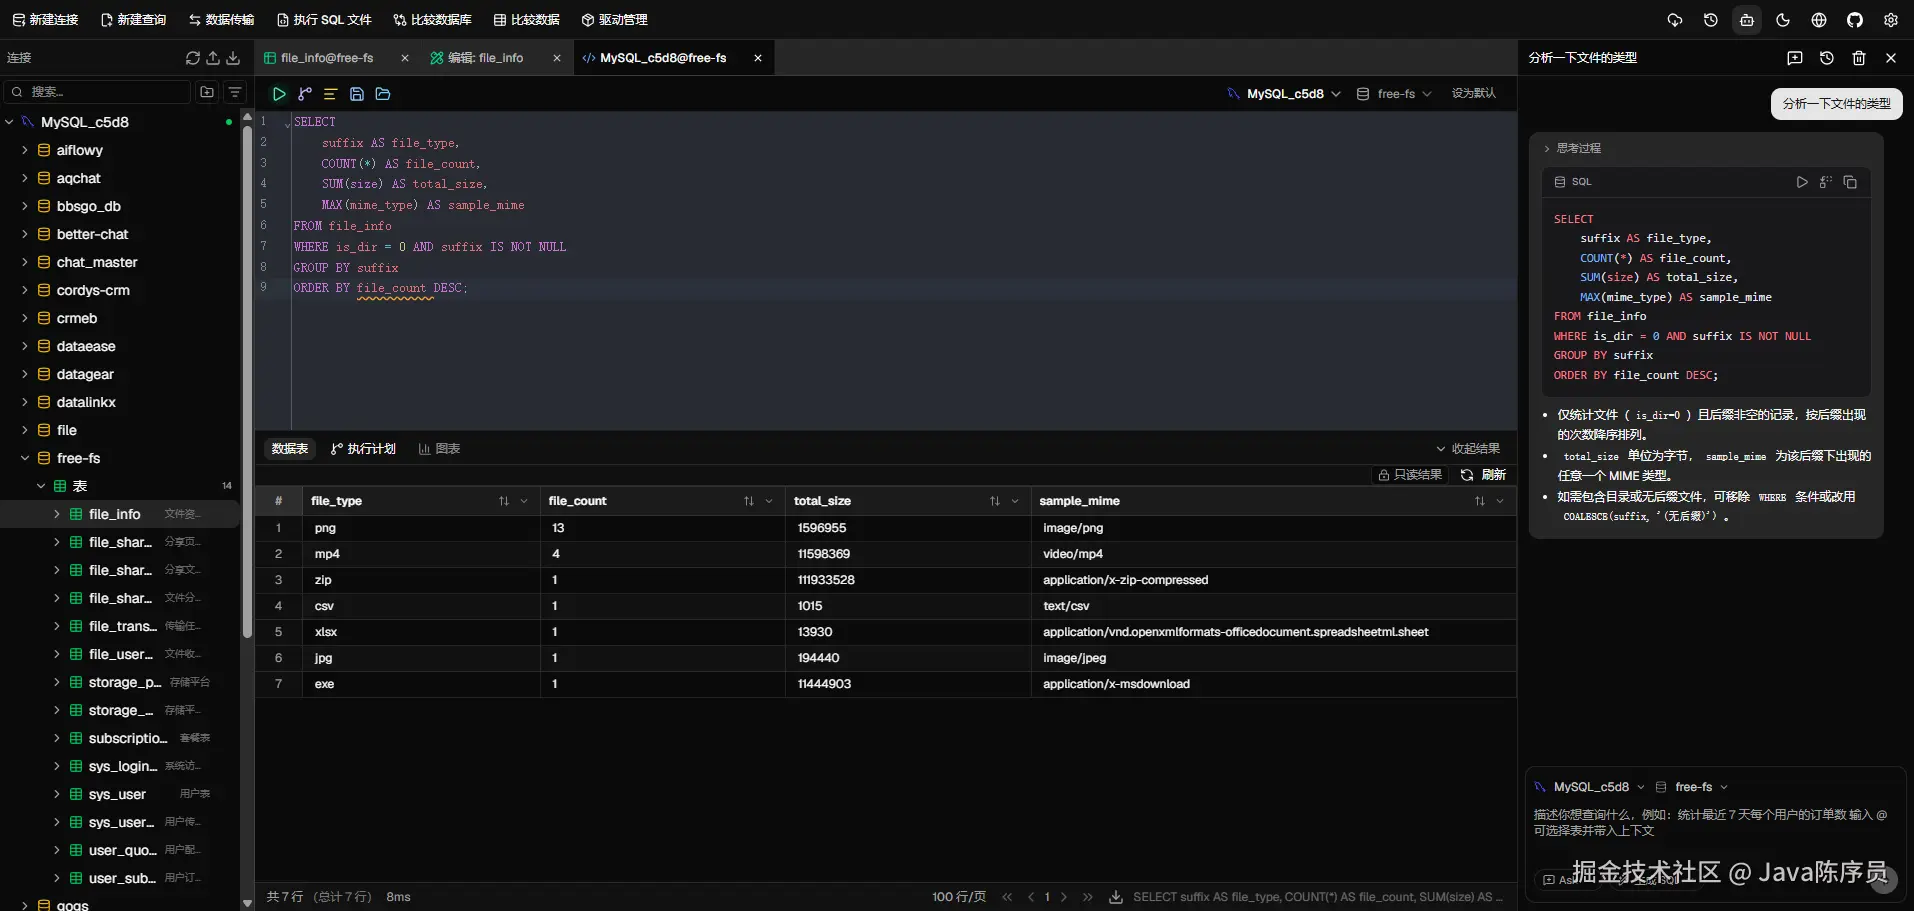This screenshot has height=911, width=1914.
Task: Start a new AI chat conversation
Action: pos(1795,58)
